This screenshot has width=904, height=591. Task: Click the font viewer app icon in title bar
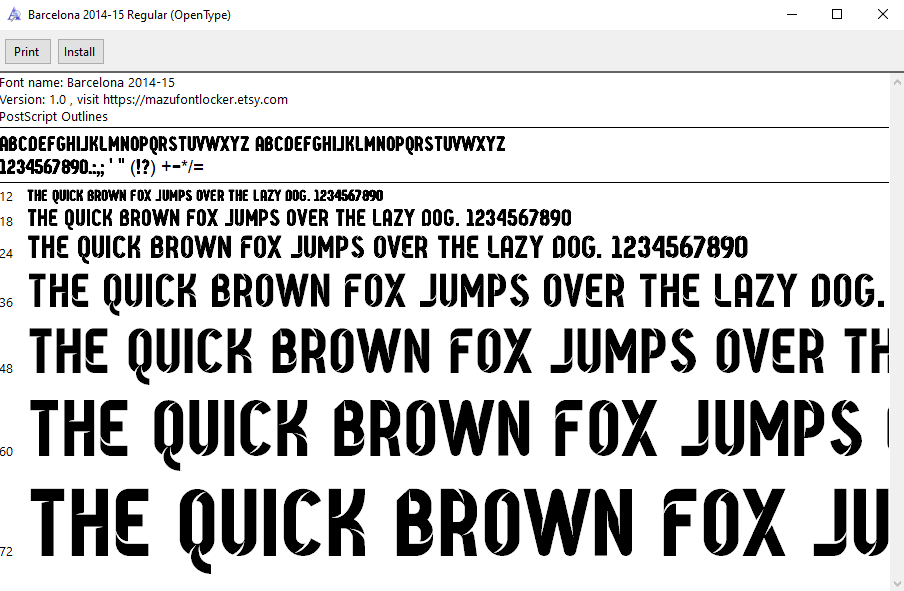(14, 15)
